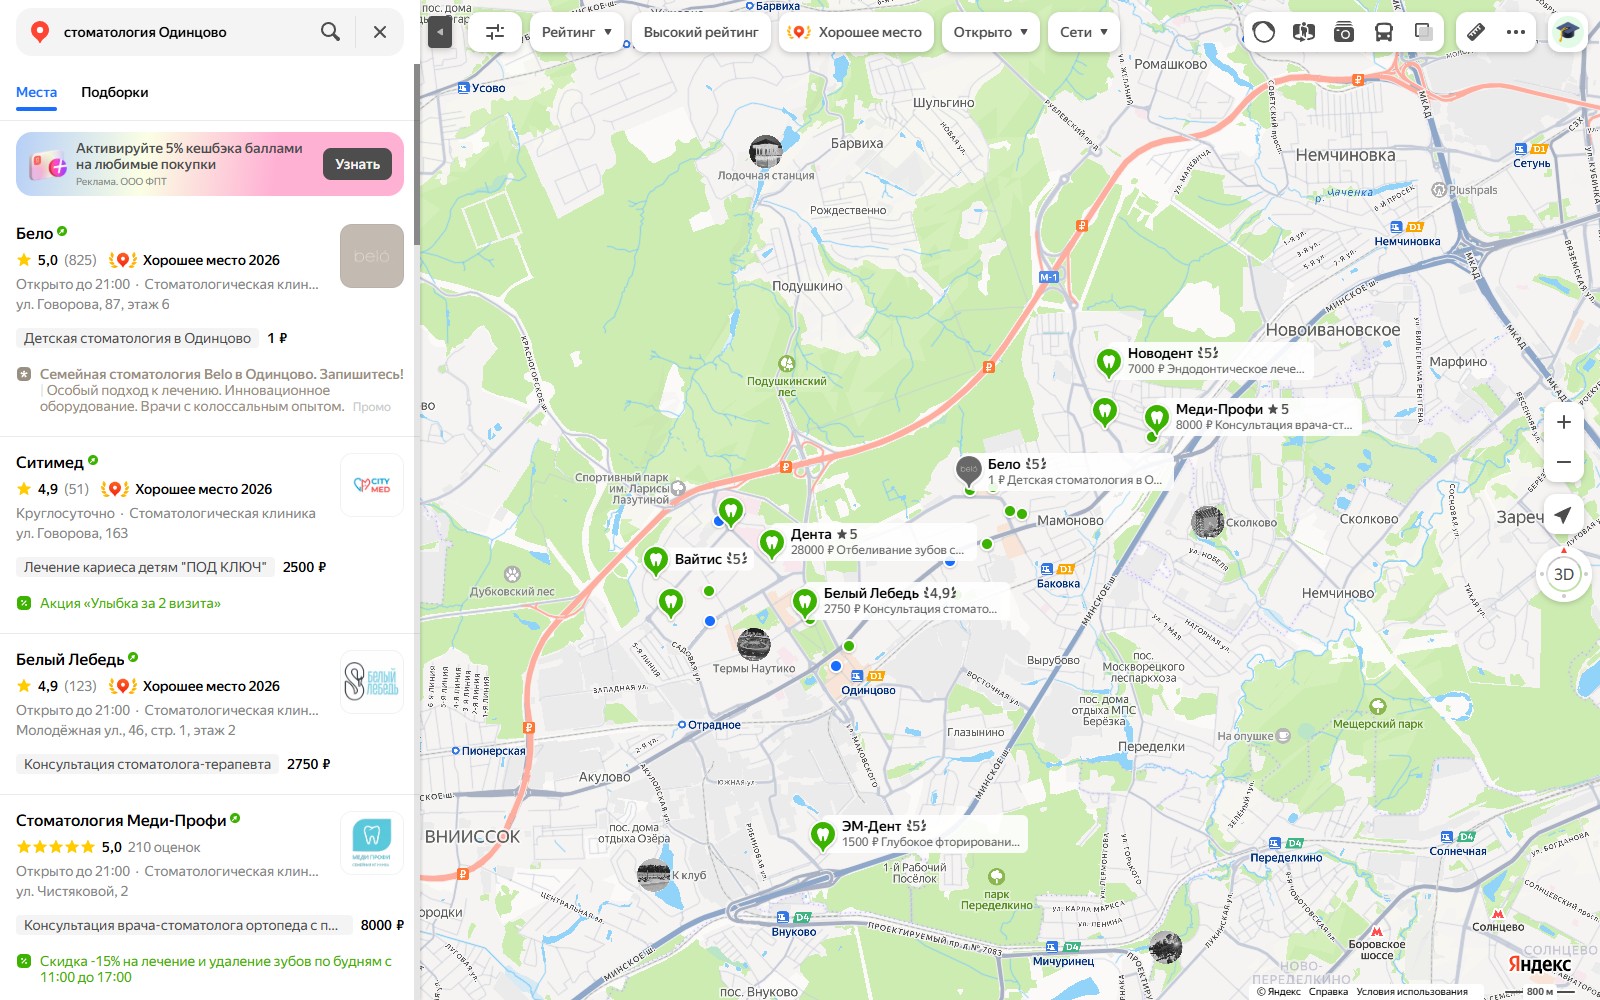
Task: View the Белый Лебедь logo thumbnail
Action: click(x=372, y=682)
